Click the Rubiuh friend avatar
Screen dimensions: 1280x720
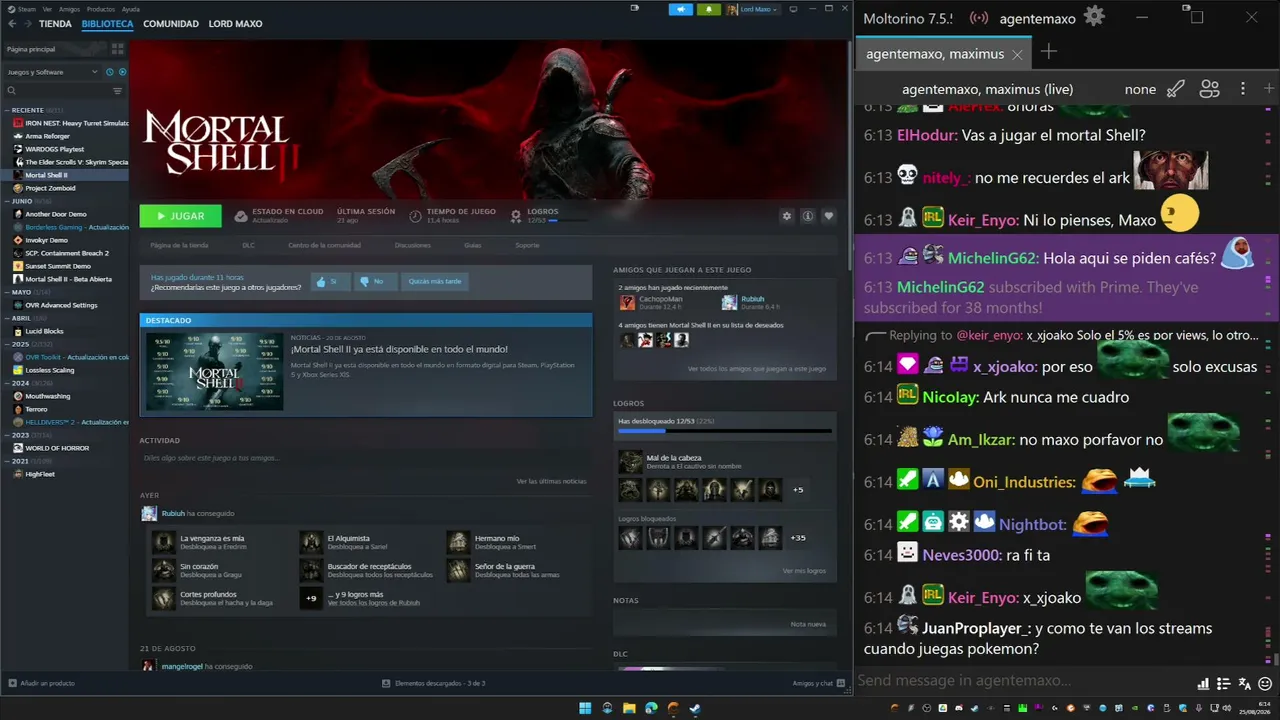(730, 302)
